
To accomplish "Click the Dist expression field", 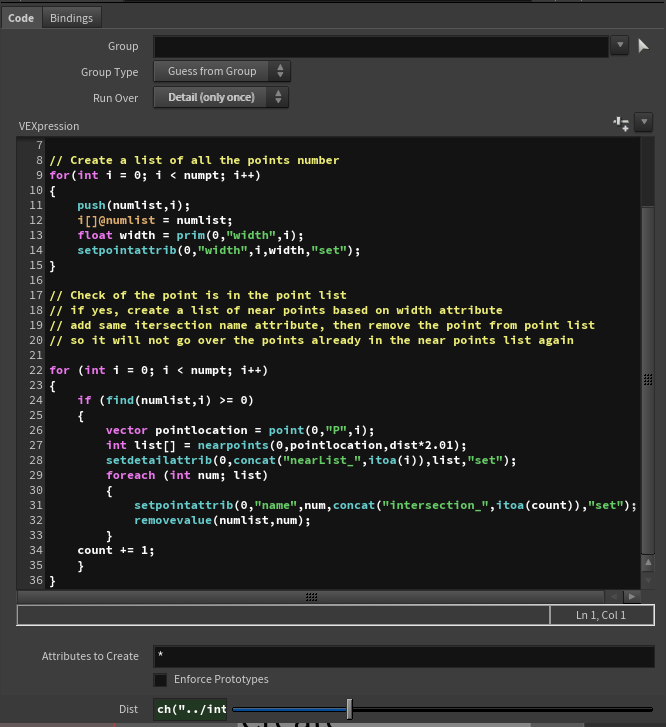I will coord(191,709).
